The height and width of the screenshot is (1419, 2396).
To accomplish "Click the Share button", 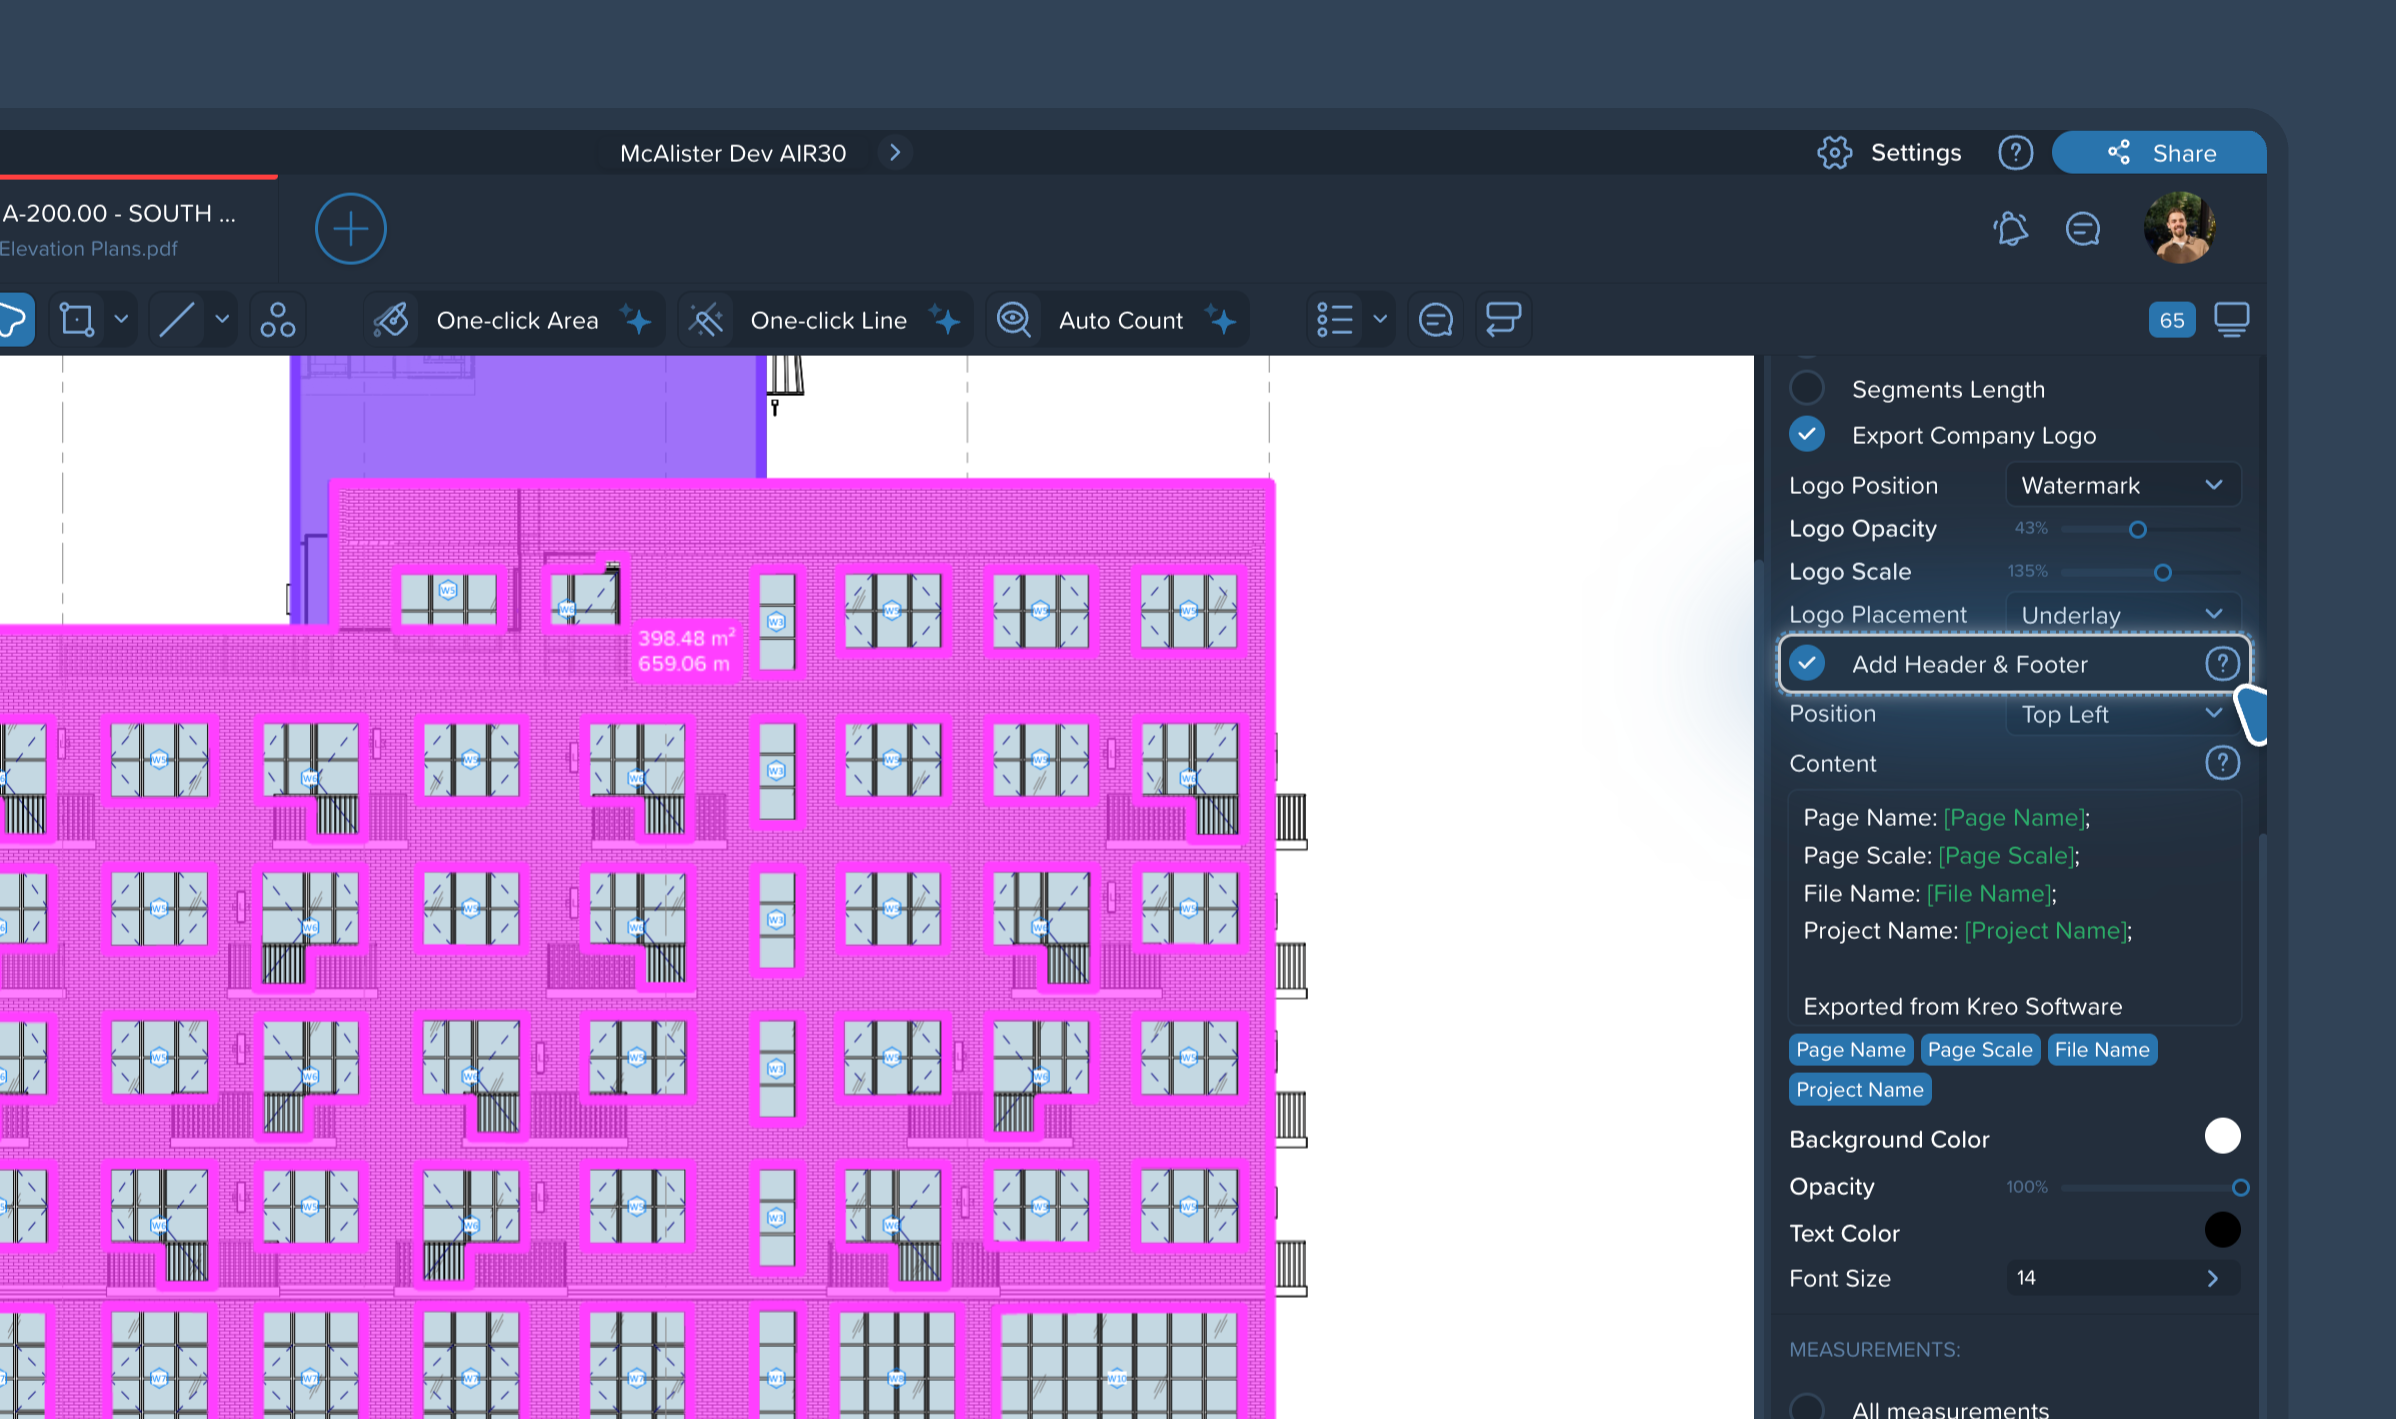I will click(2159, 153).
